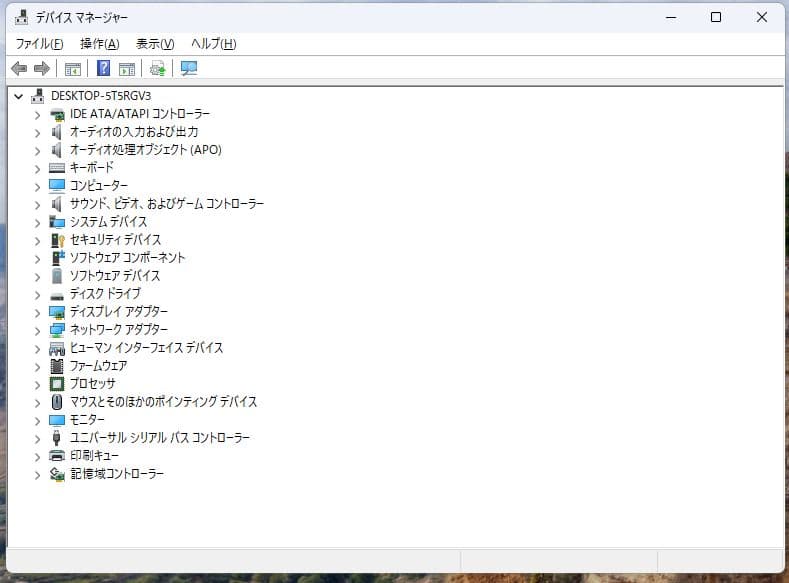The image size is (789, 583).
Task: Click the ソフトウェア コンポーネント icon
Action: pos(58,258)
